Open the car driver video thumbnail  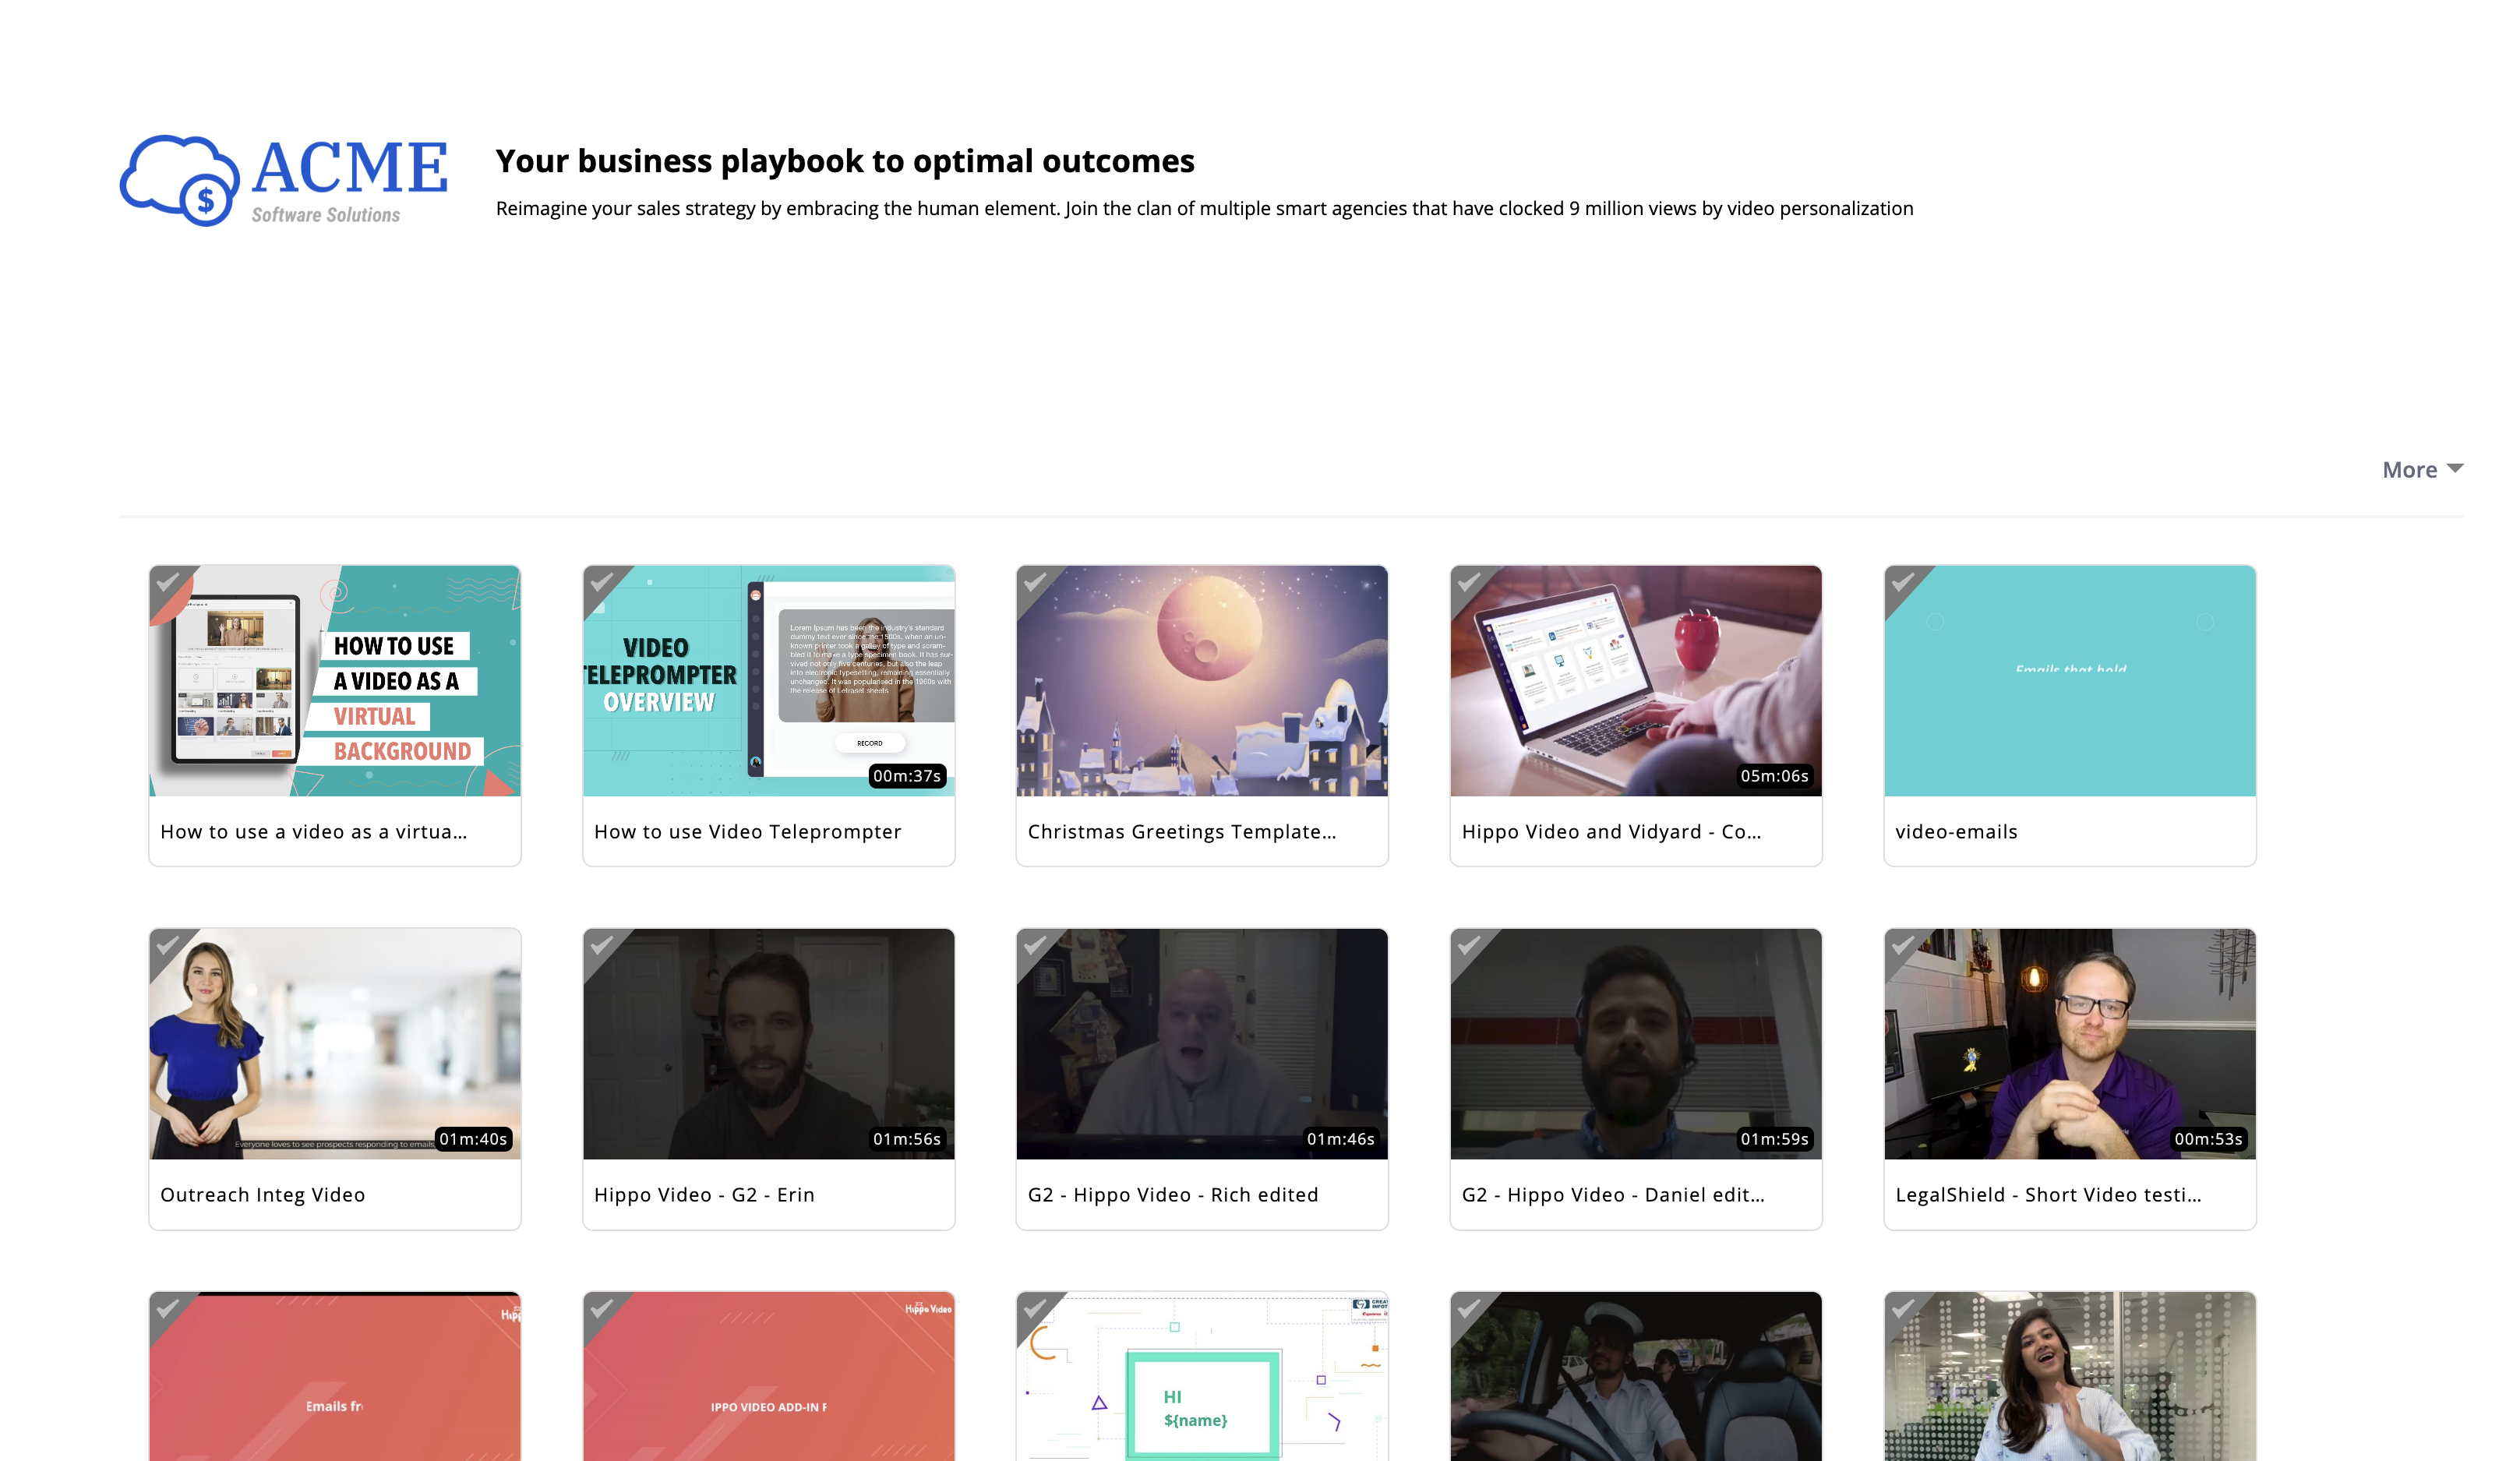tap(1636, 1377)
